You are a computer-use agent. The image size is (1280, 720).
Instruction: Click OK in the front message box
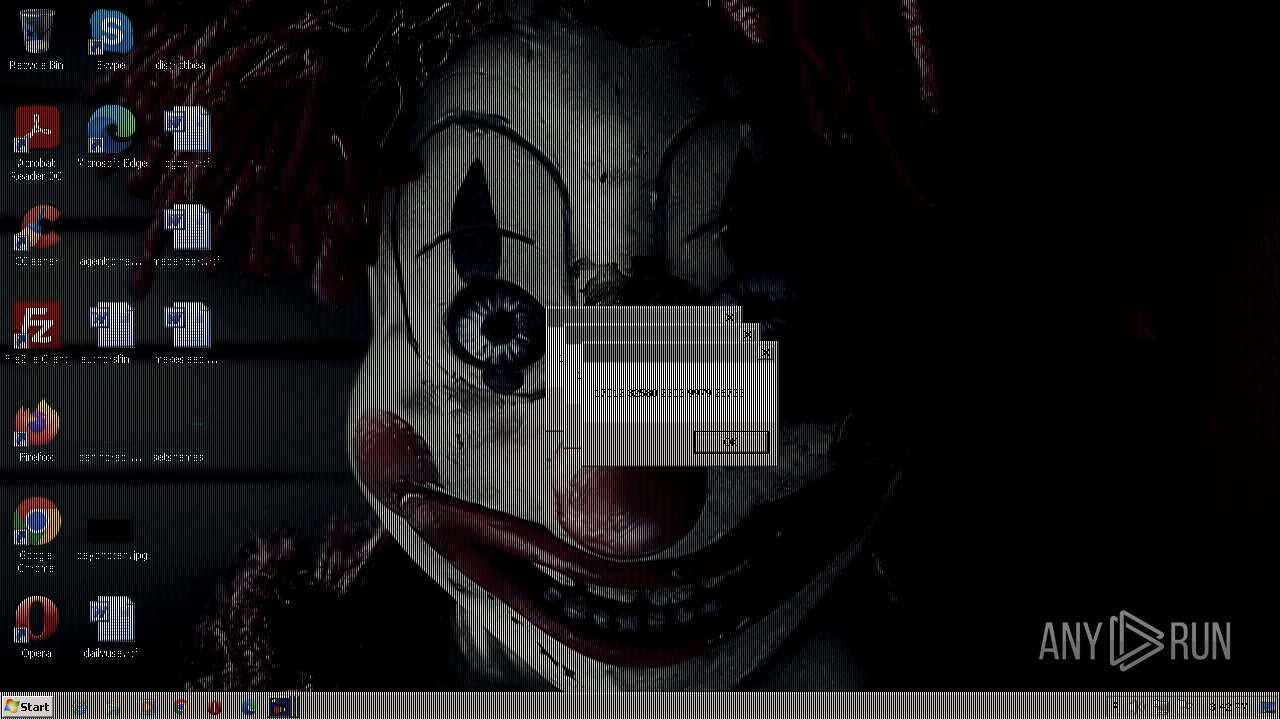[732, 443]
